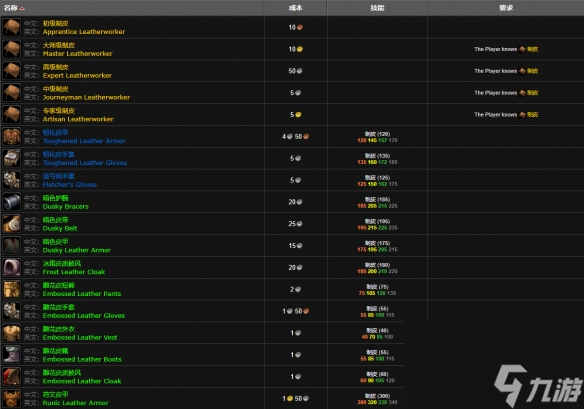Screen dimensions: 584x409
Task: Open the Toughened Leather Gloves link
Action: tap(85, 163)
